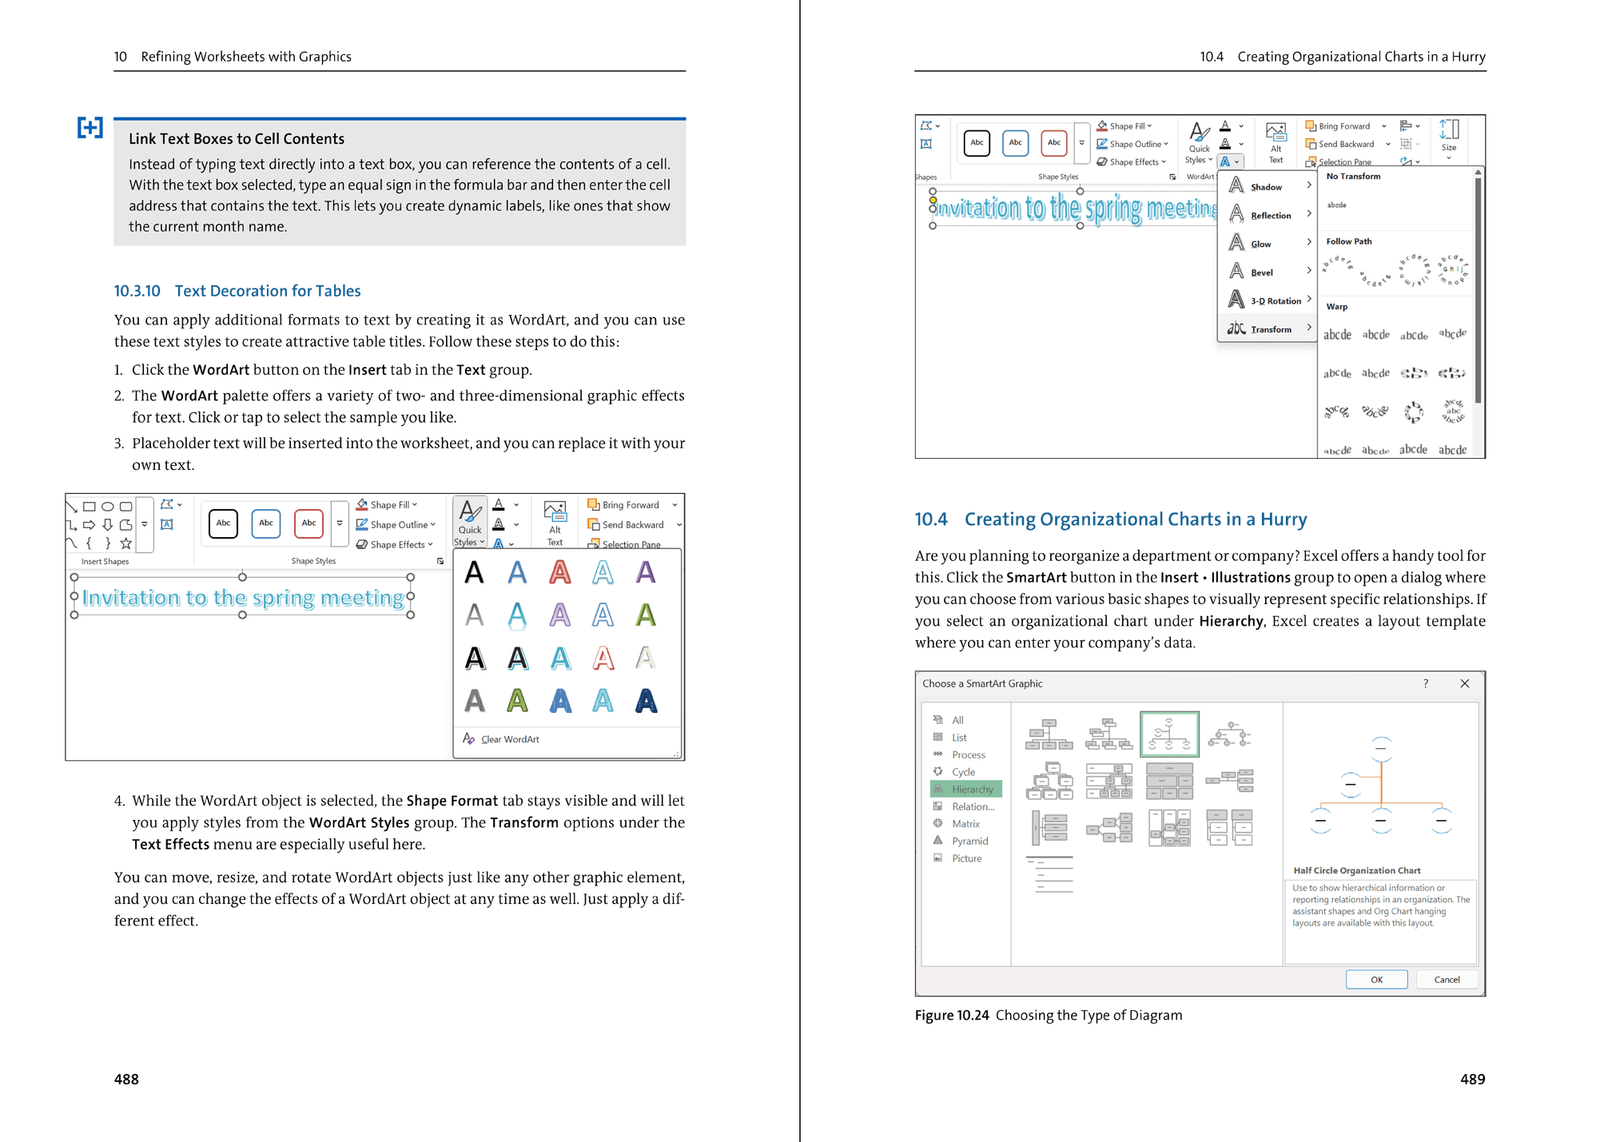The height and width of the screenshot is (1142, 1600).
Task: Select the first Warp transform abcde sample
Action: tap(1337, 335)
